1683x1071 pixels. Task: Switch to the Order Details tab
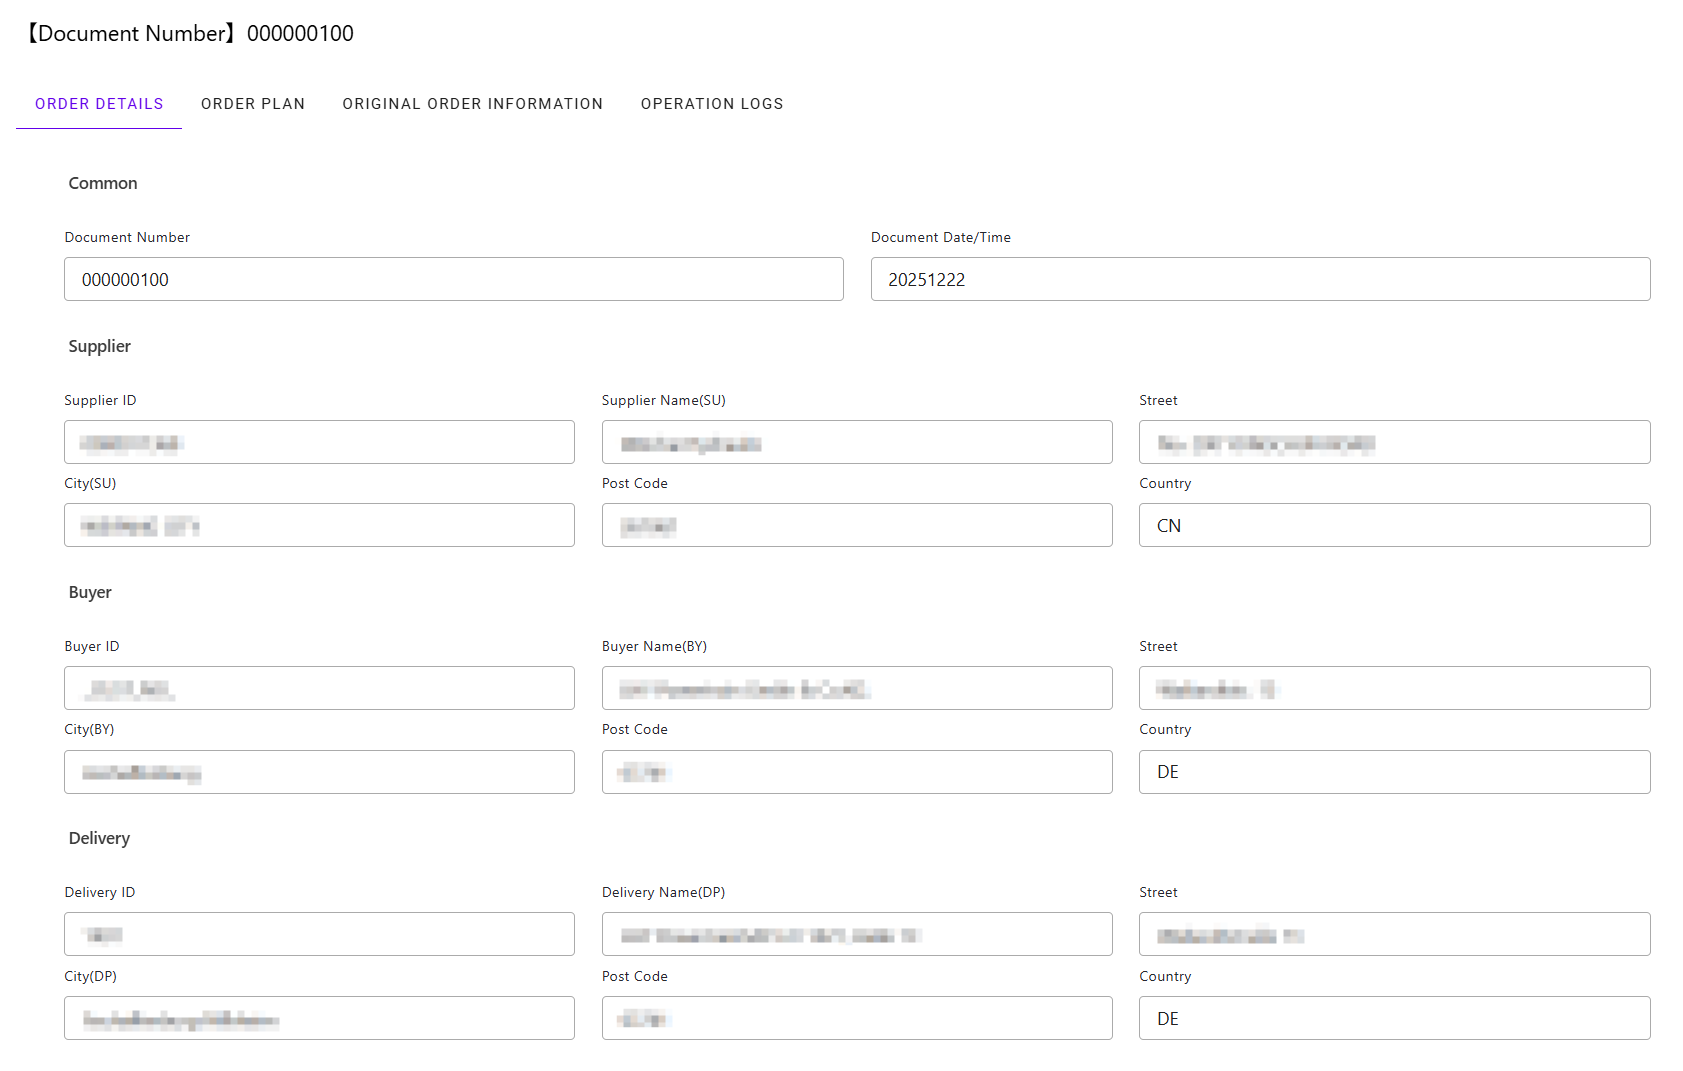pyautogui.click(x=99, y=104)
